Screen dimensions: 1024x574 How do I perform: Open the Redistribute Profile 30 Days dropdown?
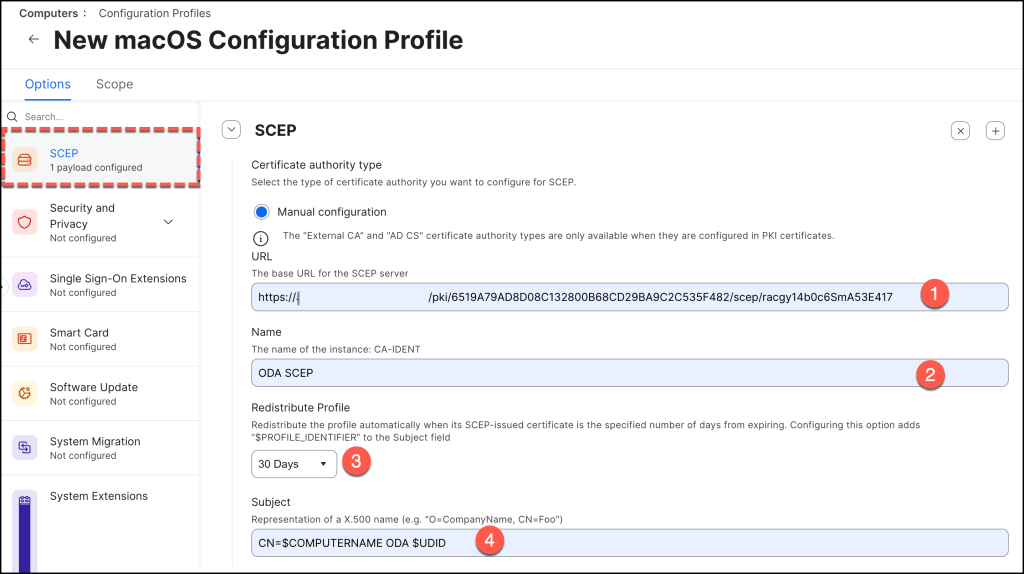coord(293,464)
